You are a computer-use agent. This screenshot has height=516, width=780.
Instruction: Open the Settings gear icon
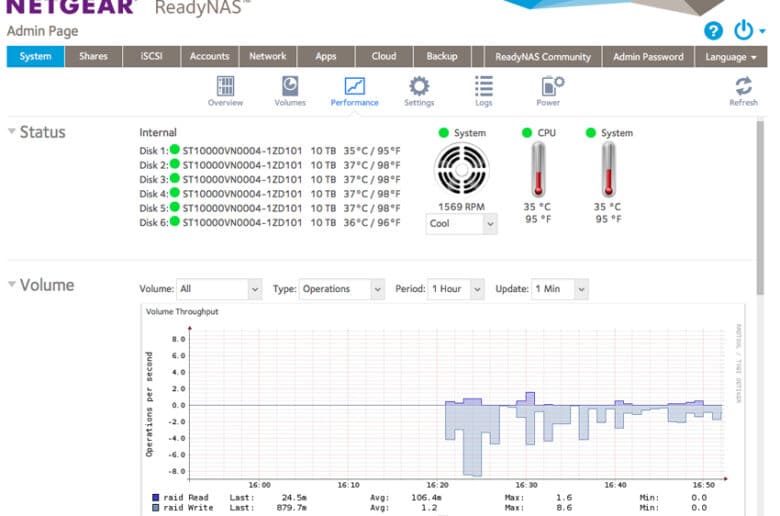[419, 86]
